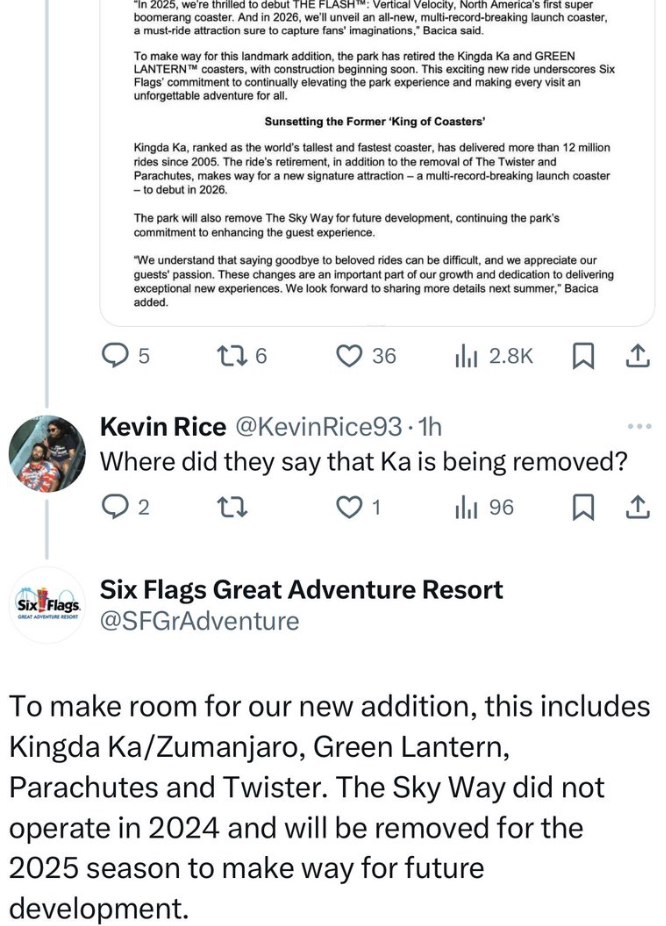Open the Six Flags logo avatar
This screenshot has height=926, width=666.
point(46,606)
